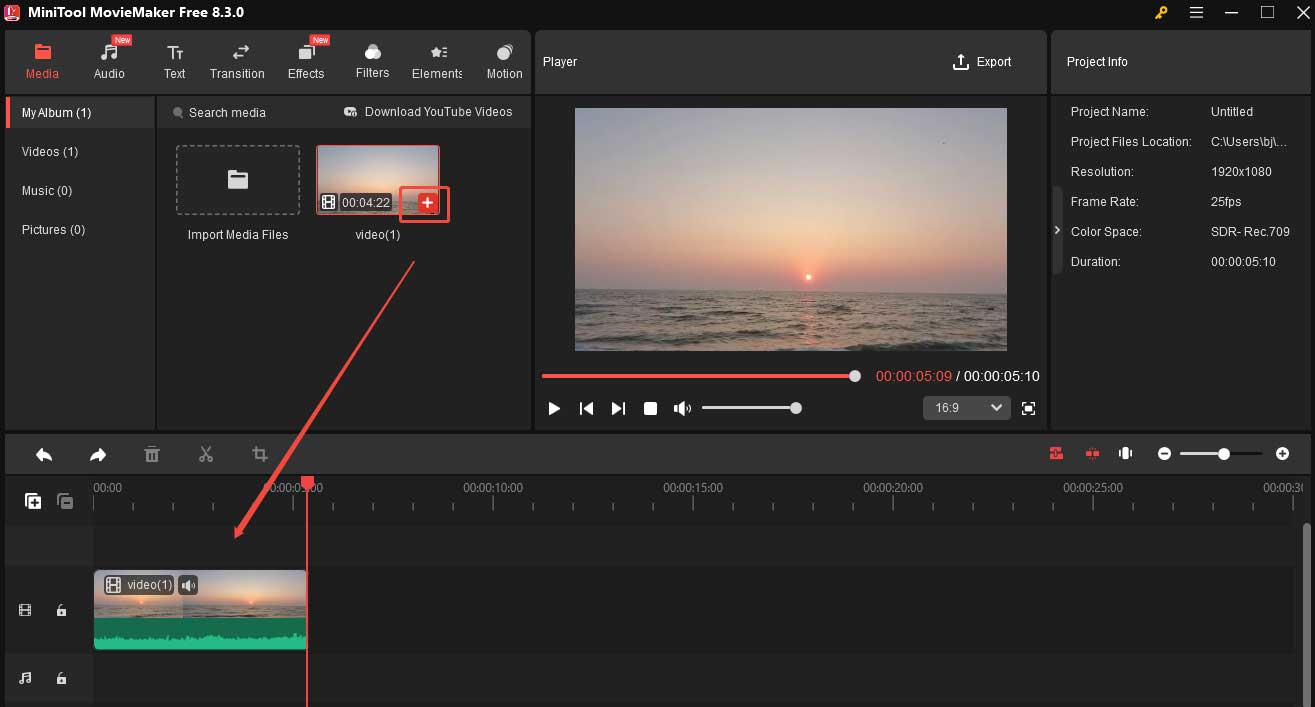Viewport: 1315px width, 707px height.
Task: Click the MiniTool MovieMaker app logo
Action: 13,12
